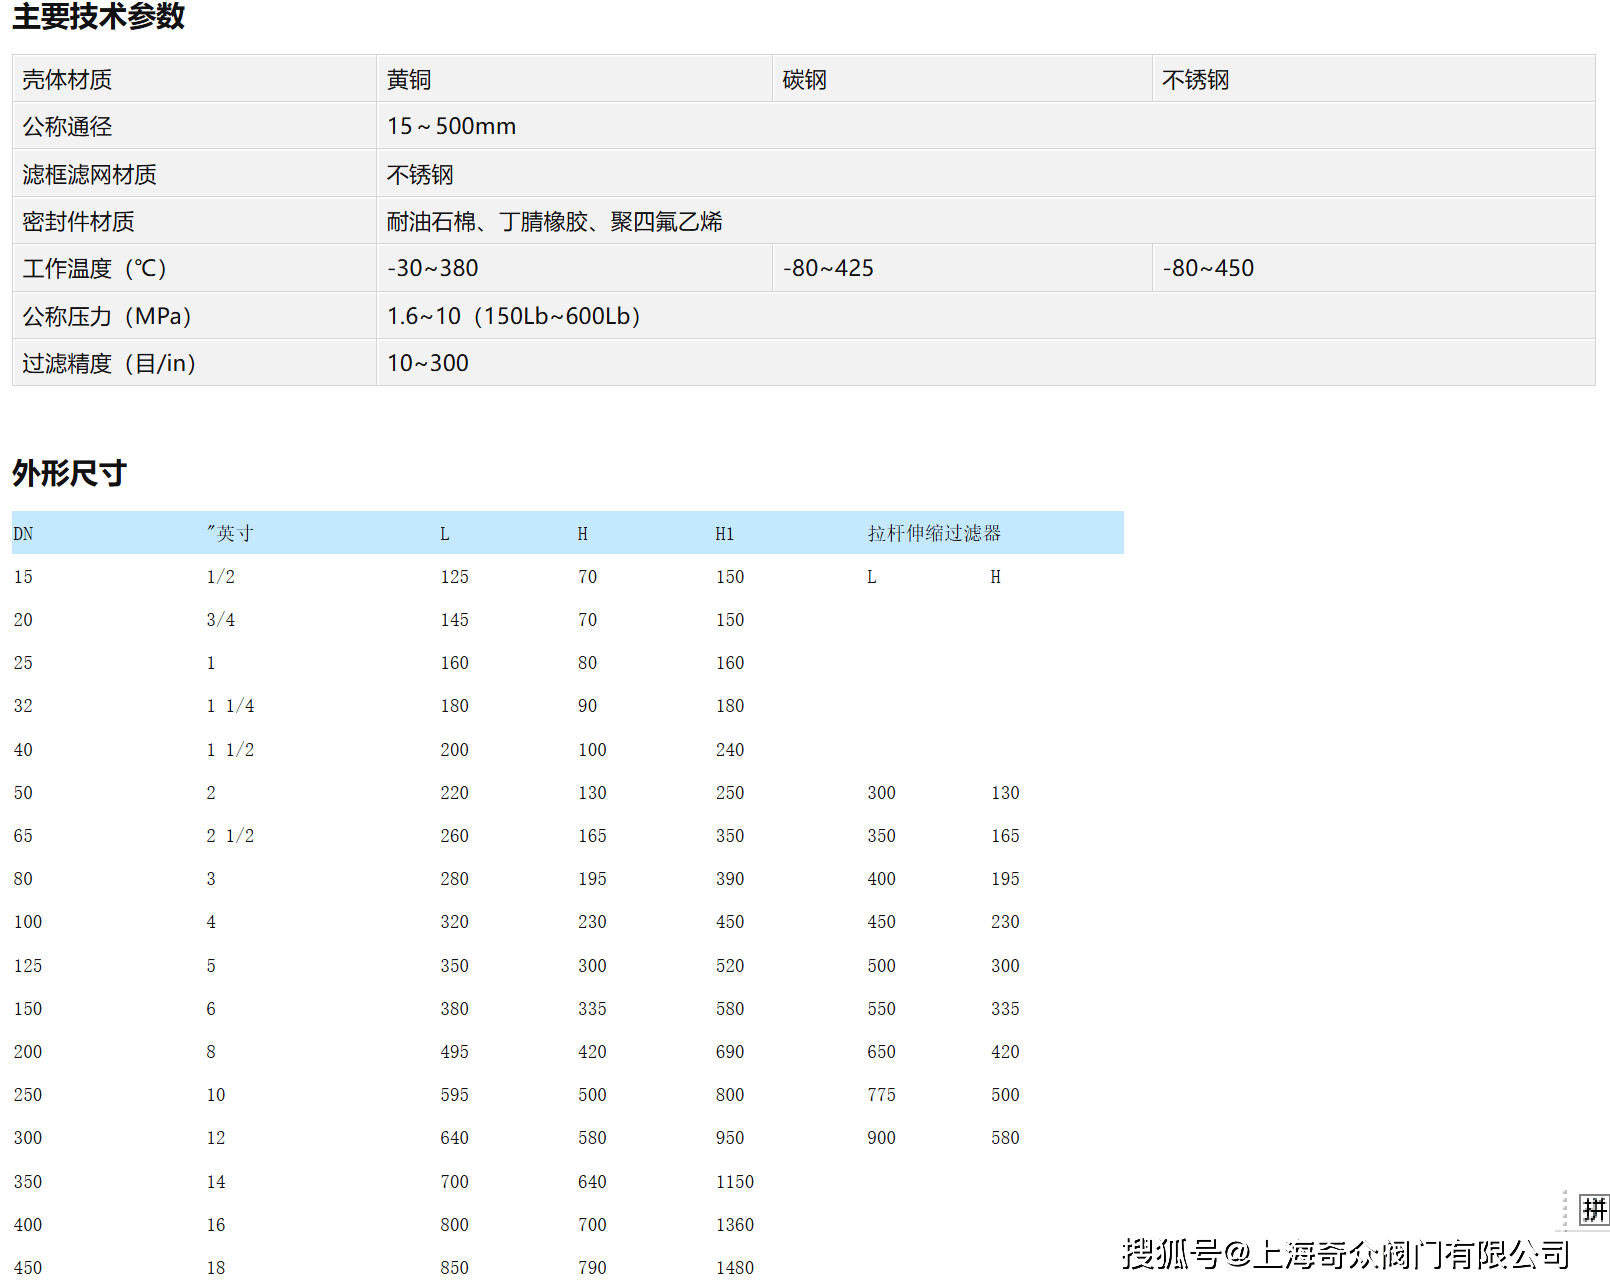Select L value 220 in DN 50 row
Screen dimensions: 1610x1288
(x=454, y=793)
